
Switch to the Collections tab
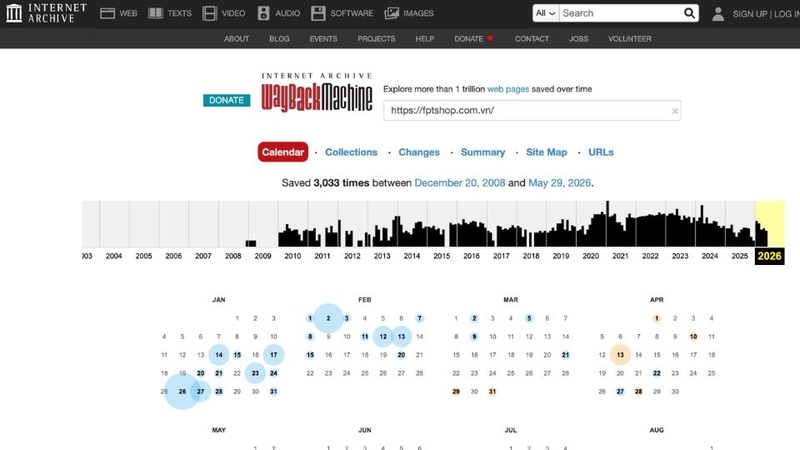[x=351, y=152]
